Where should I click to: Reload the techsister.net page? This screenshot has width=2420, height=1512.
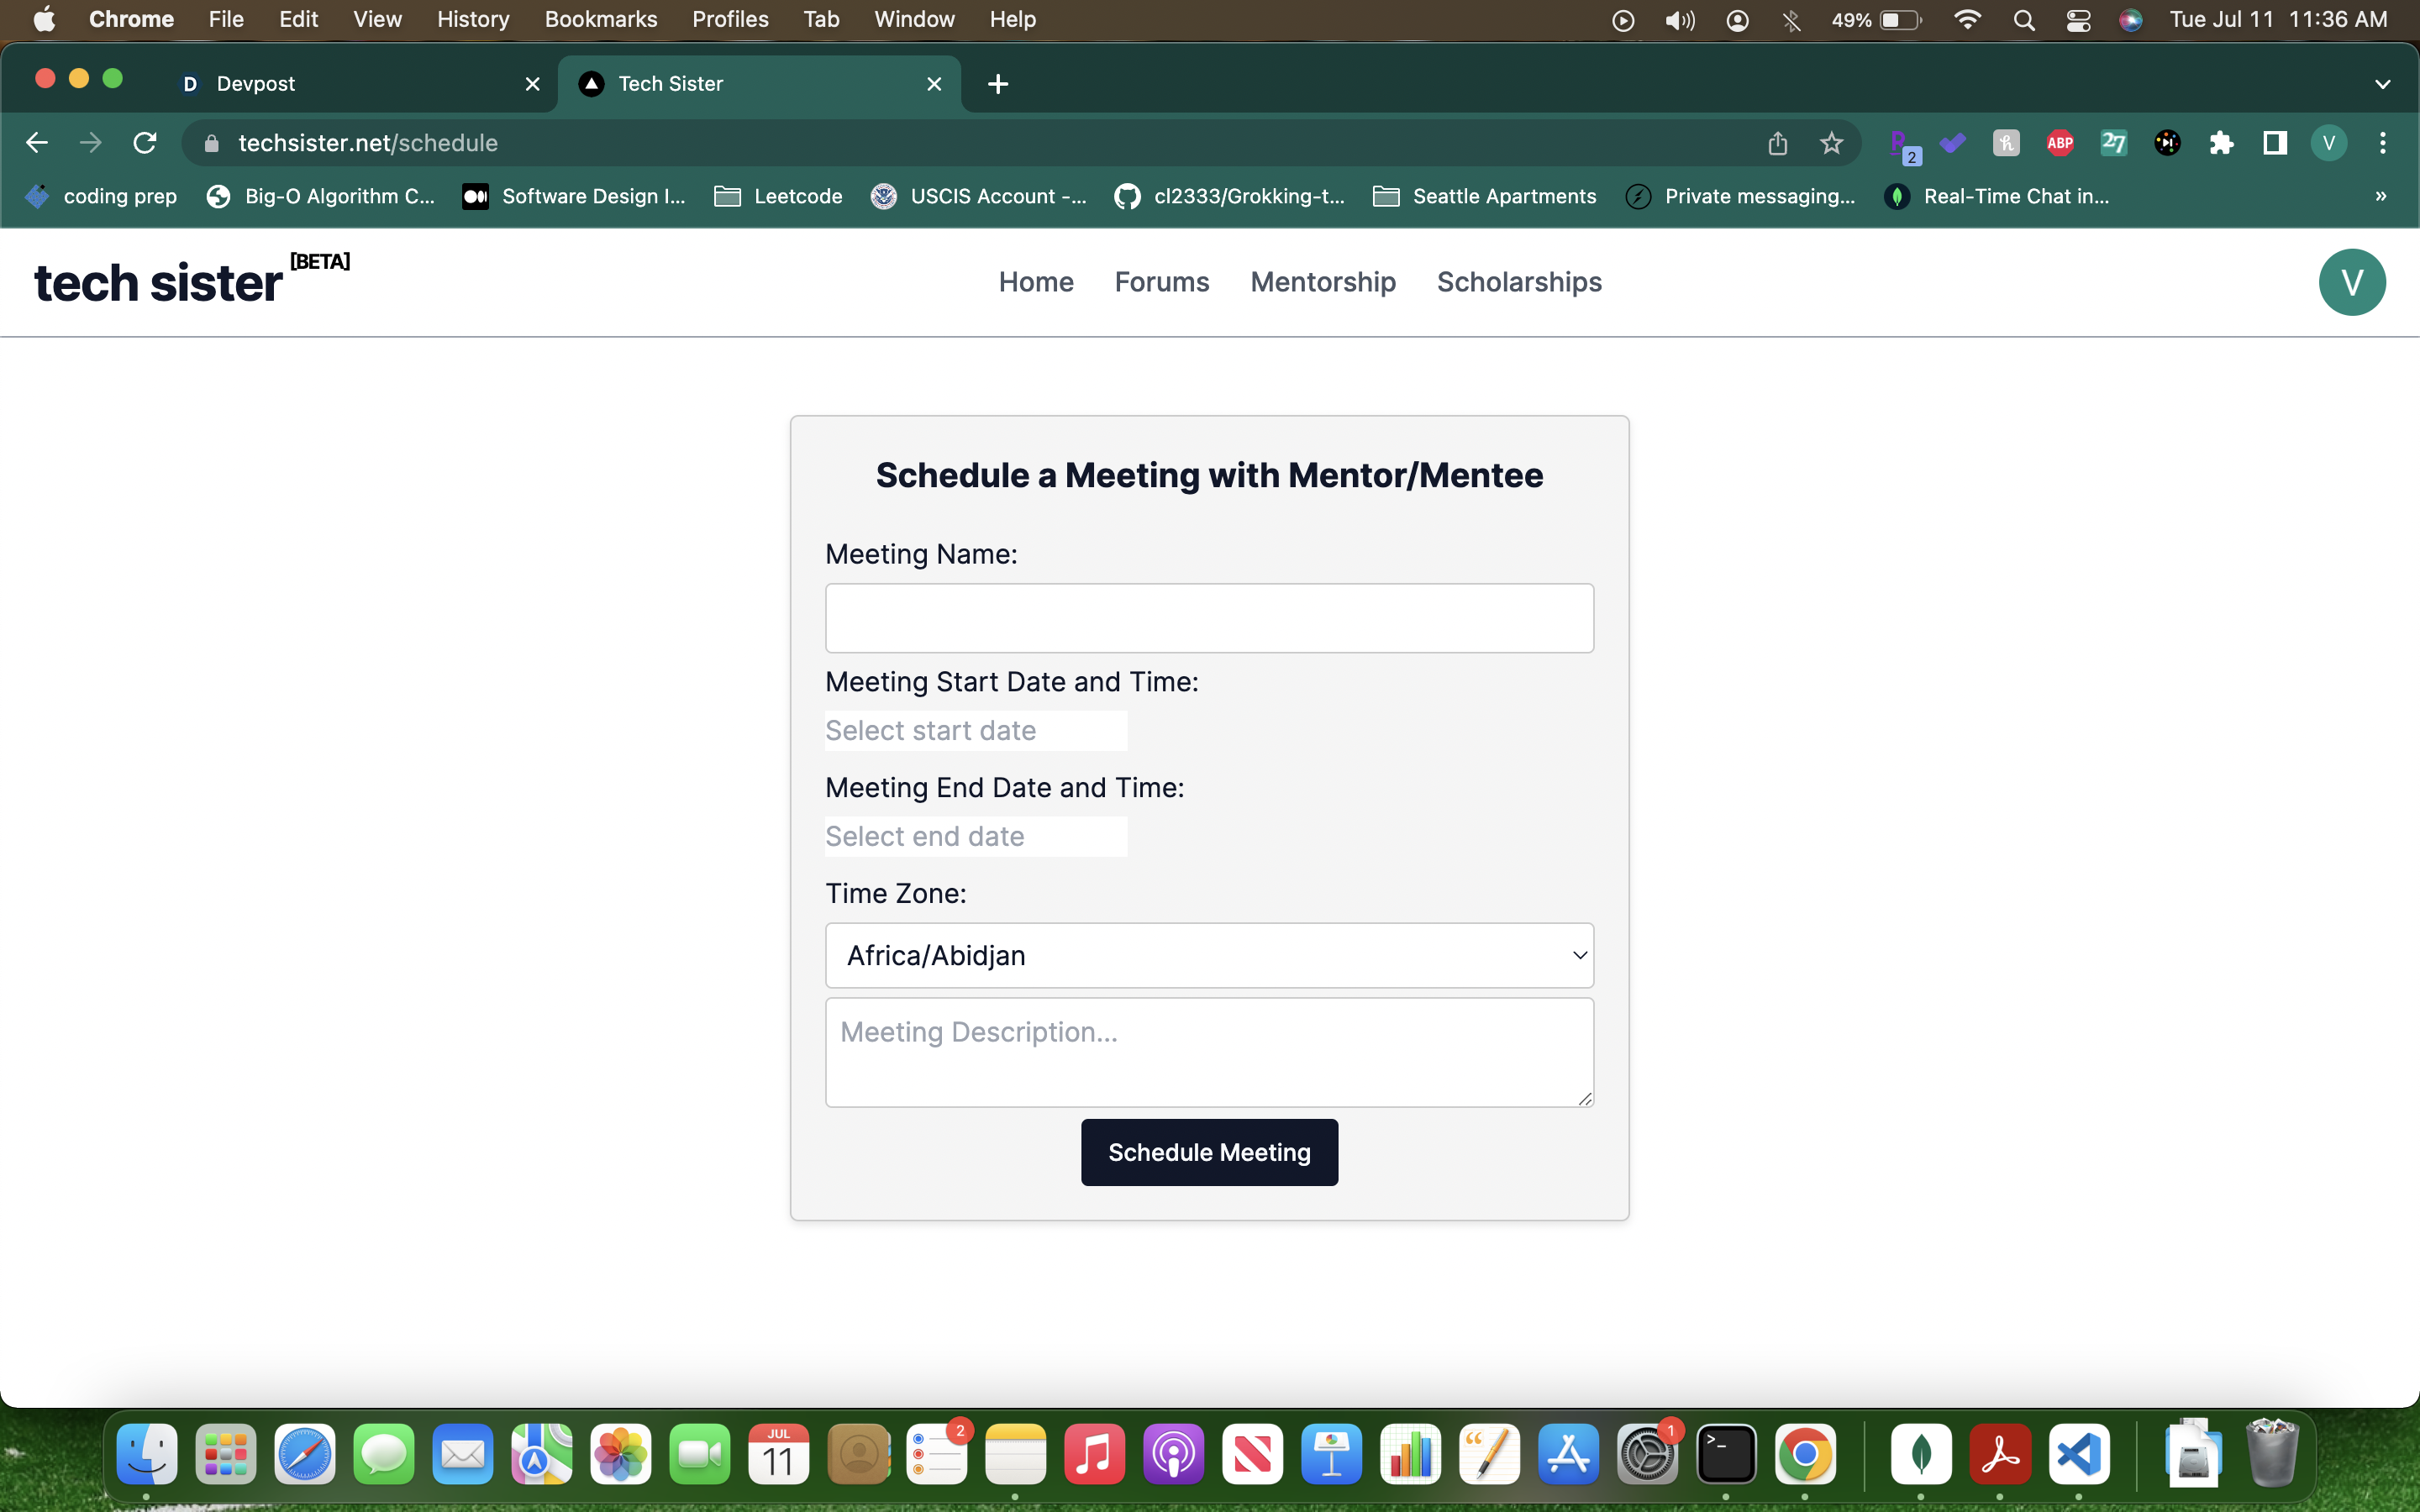coord(145,143)
